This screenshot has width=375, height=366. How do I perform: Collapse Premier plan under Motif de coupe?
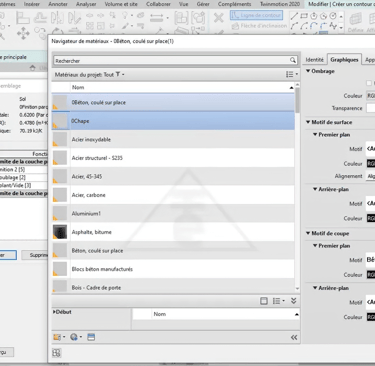tap(315, 245)
